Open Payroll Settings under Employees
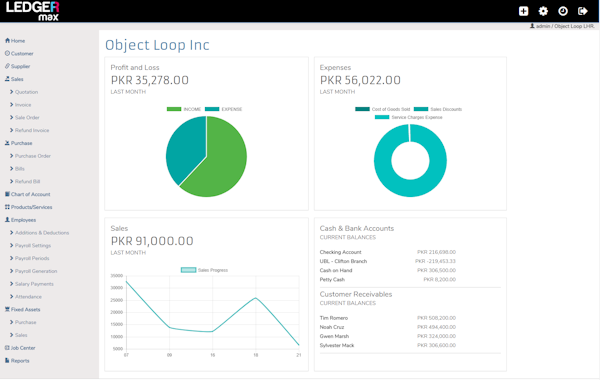 (x=33, y=245)
